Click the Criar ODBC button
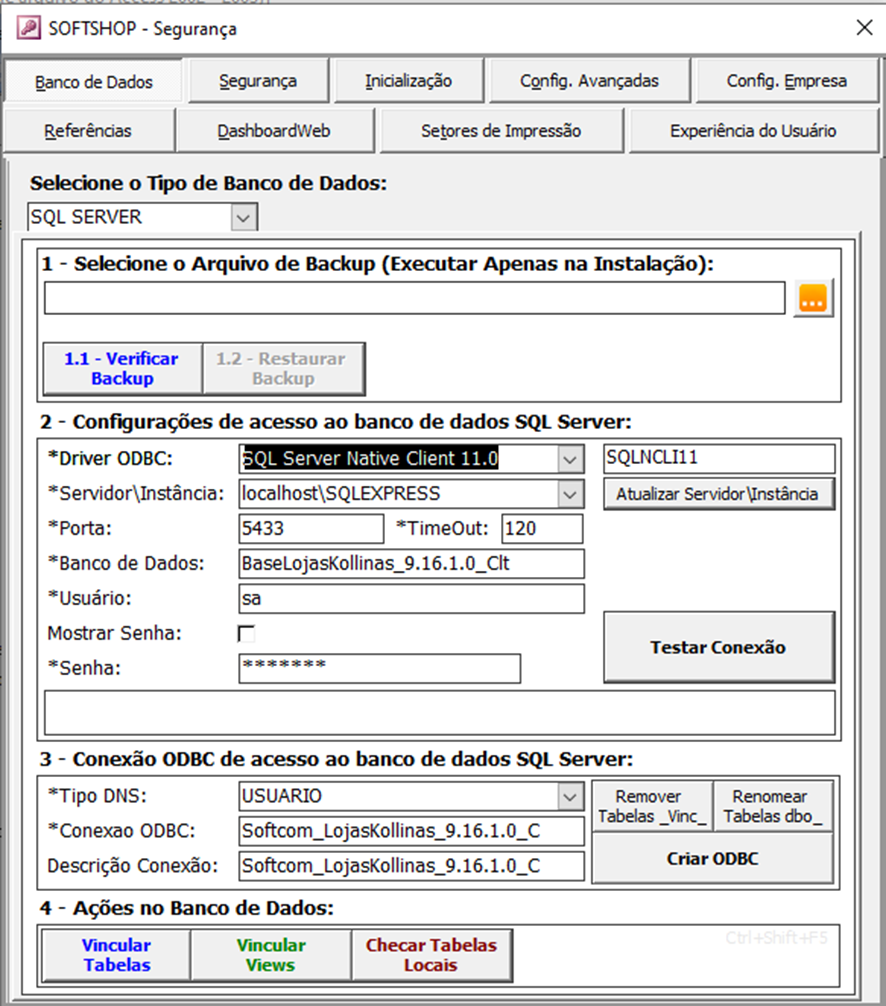 point(712,859)
